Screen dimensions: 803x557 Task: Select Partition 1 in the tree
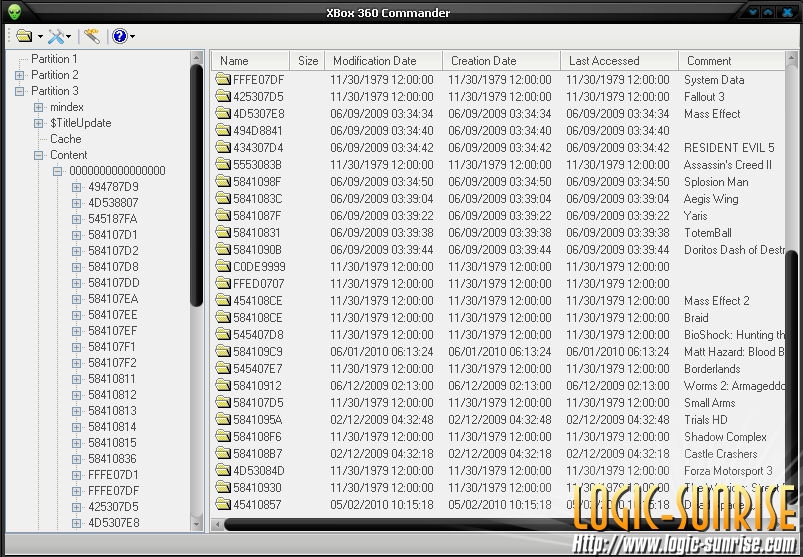tap(54, 59)
